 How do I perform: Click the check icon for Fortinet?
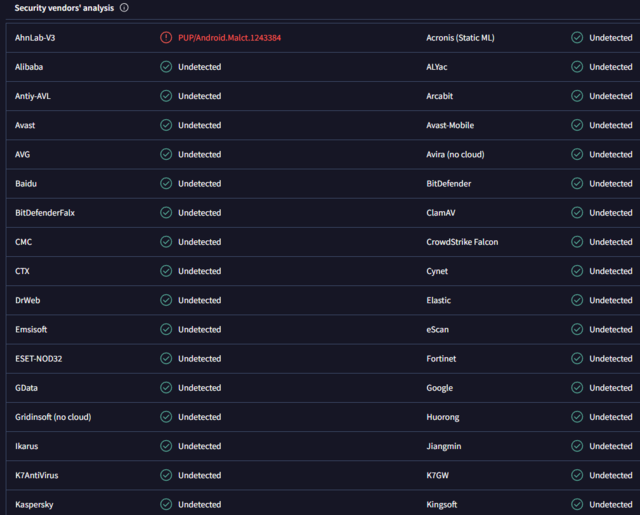pos(577,358)
